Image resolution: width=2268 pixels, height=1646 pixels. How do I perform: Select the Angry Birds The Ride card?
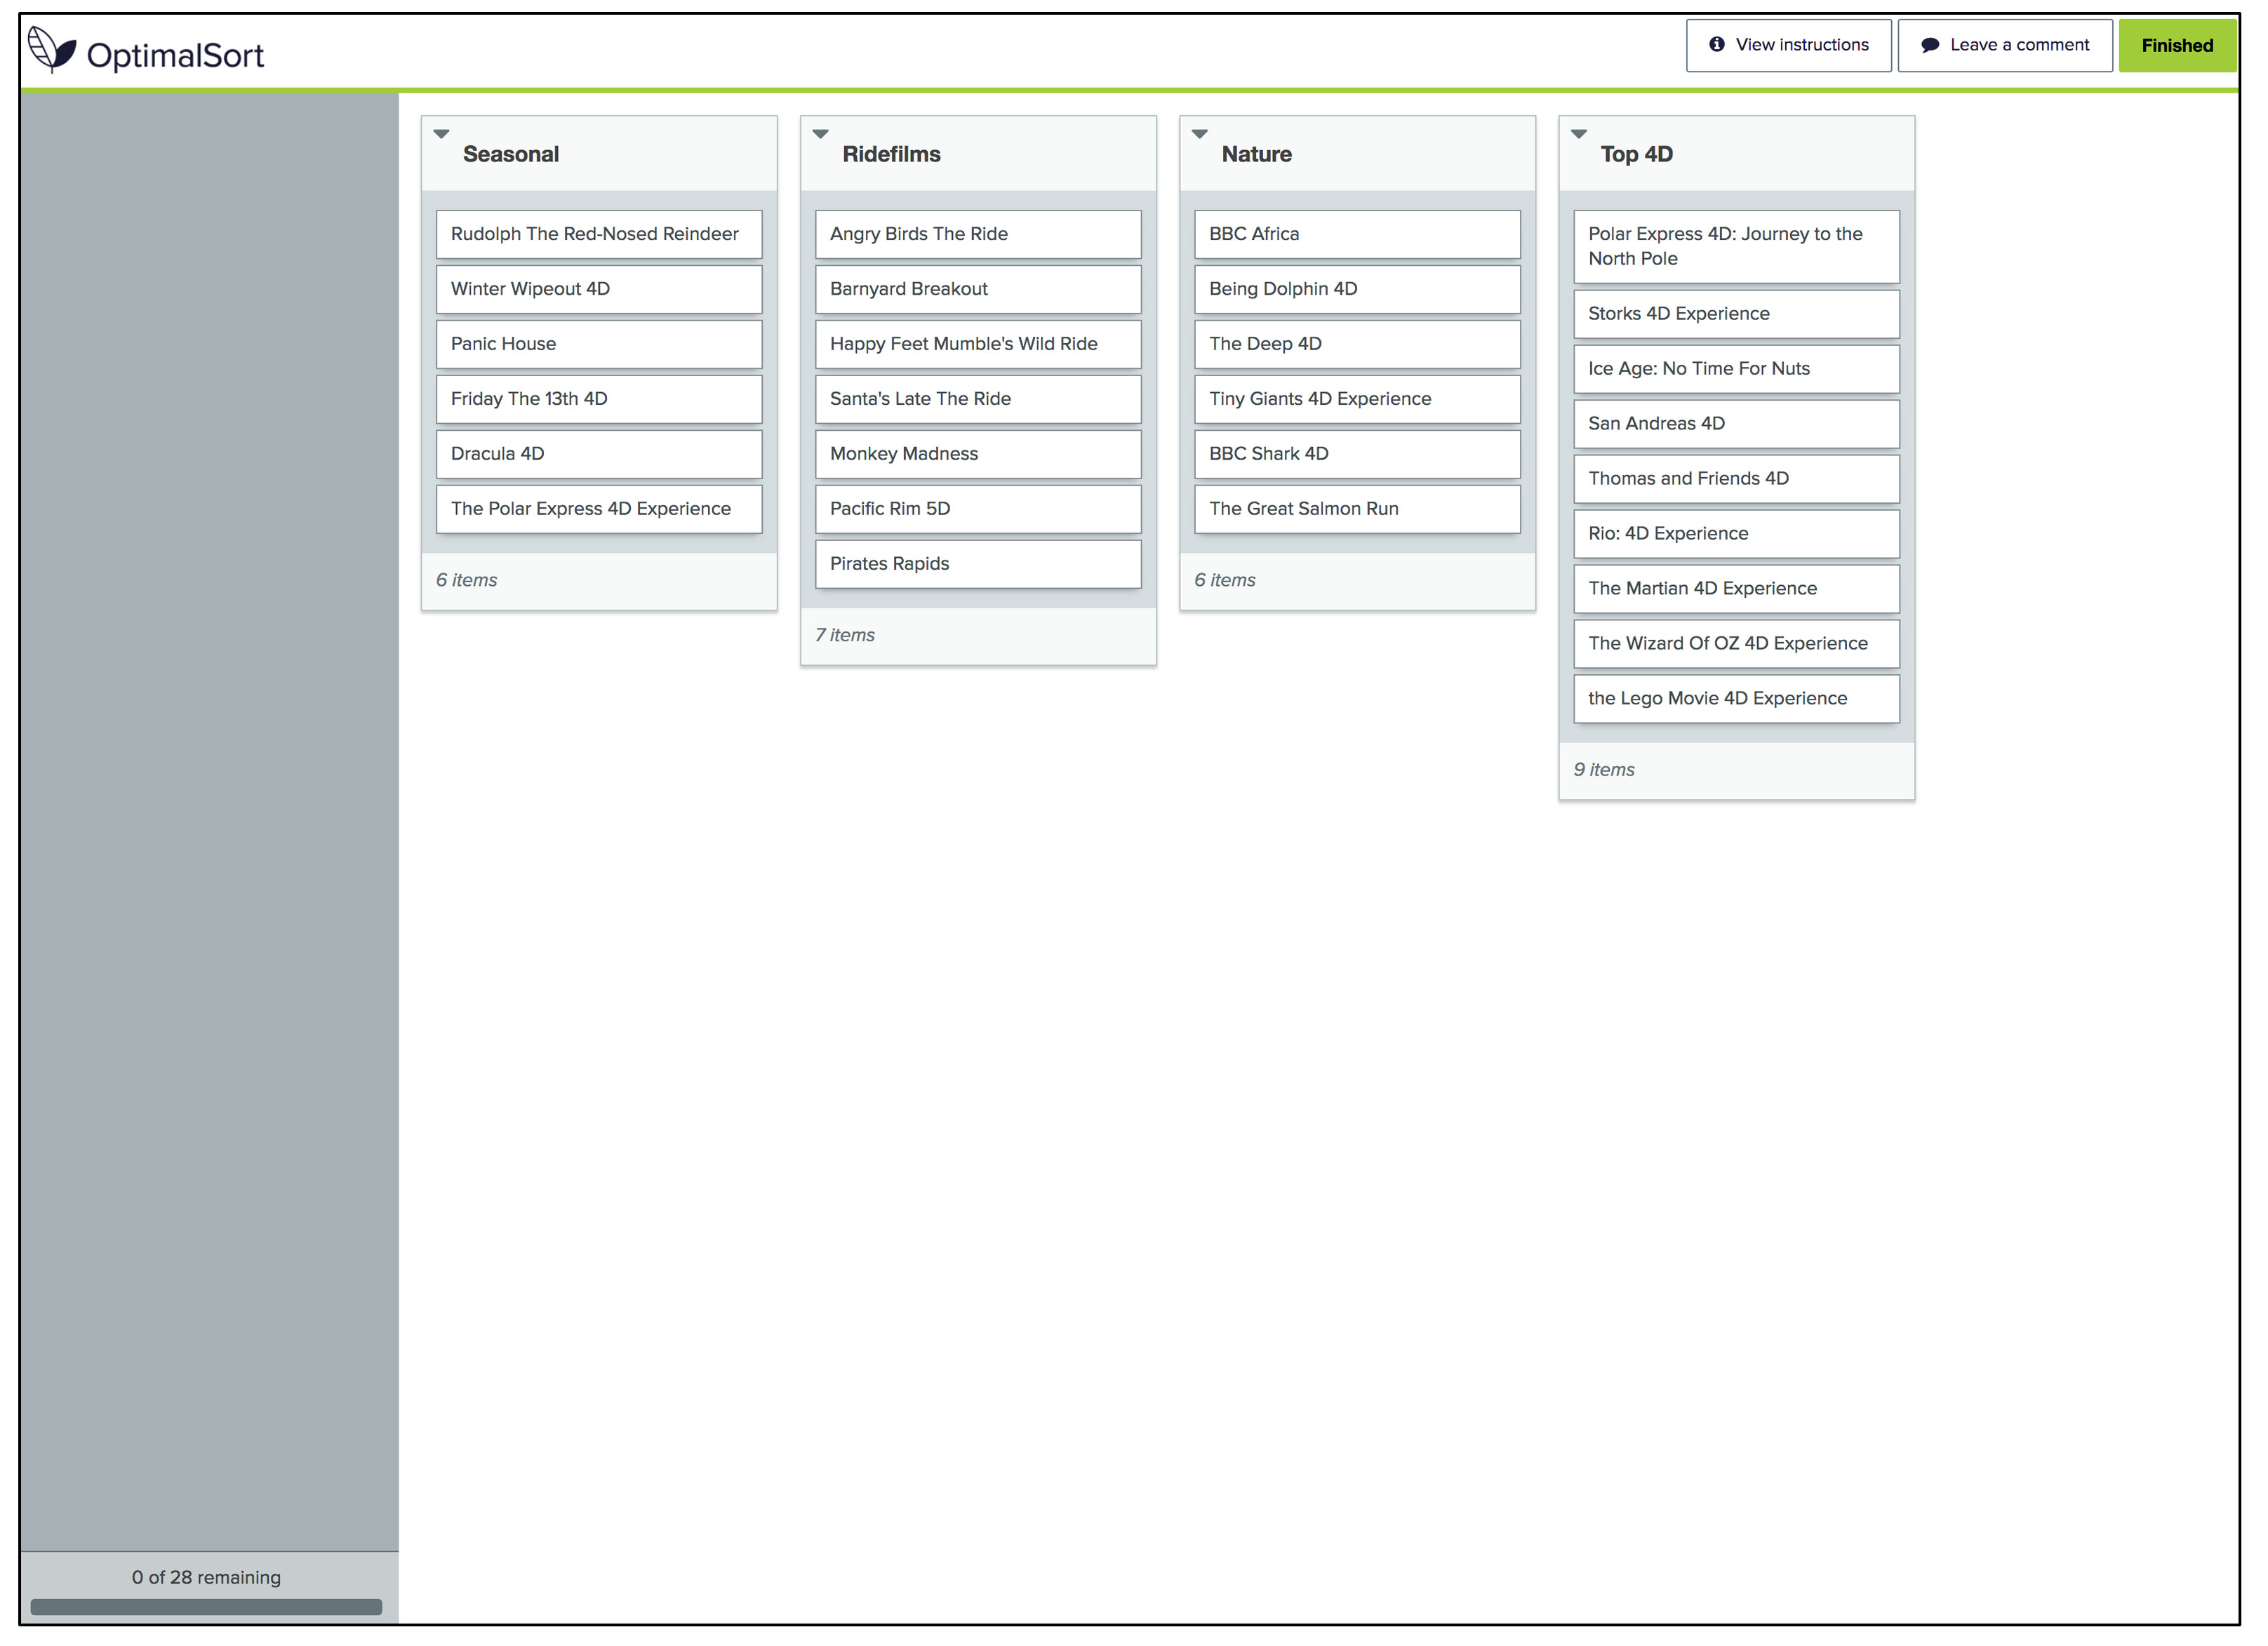click(978, 234)
